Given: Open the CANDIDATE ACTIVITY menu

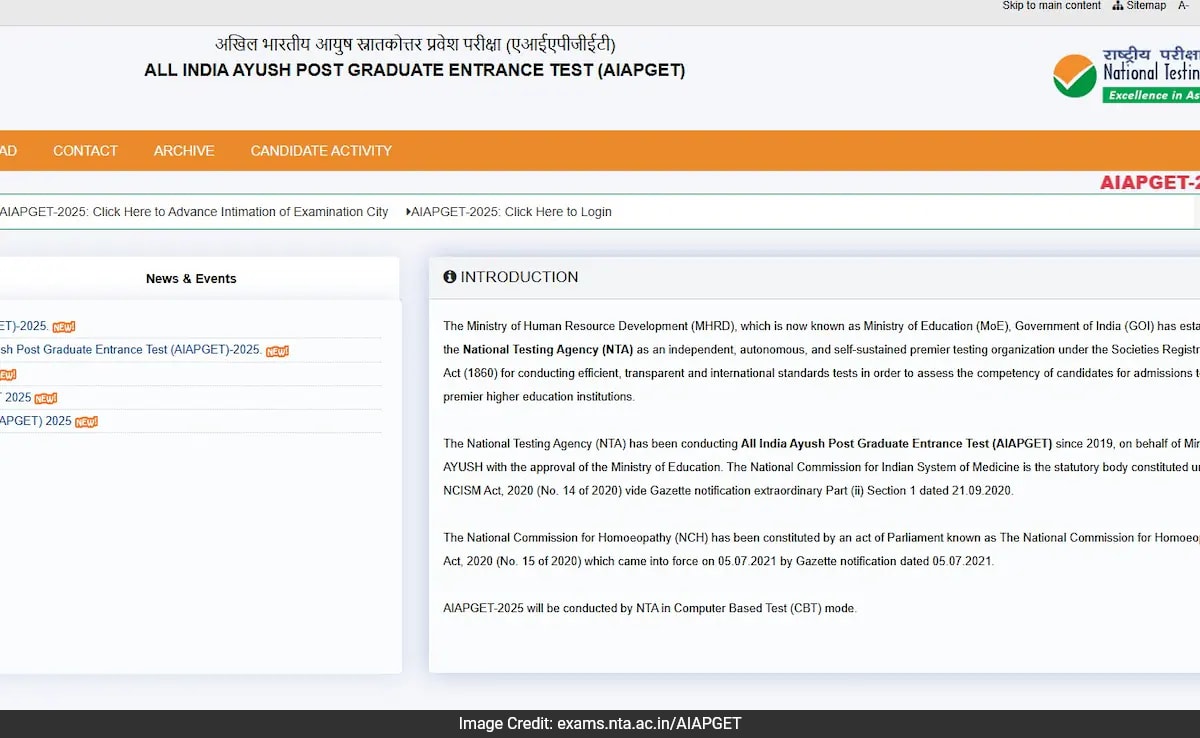Looking at the screenshot, I should [x=321, y=151].
